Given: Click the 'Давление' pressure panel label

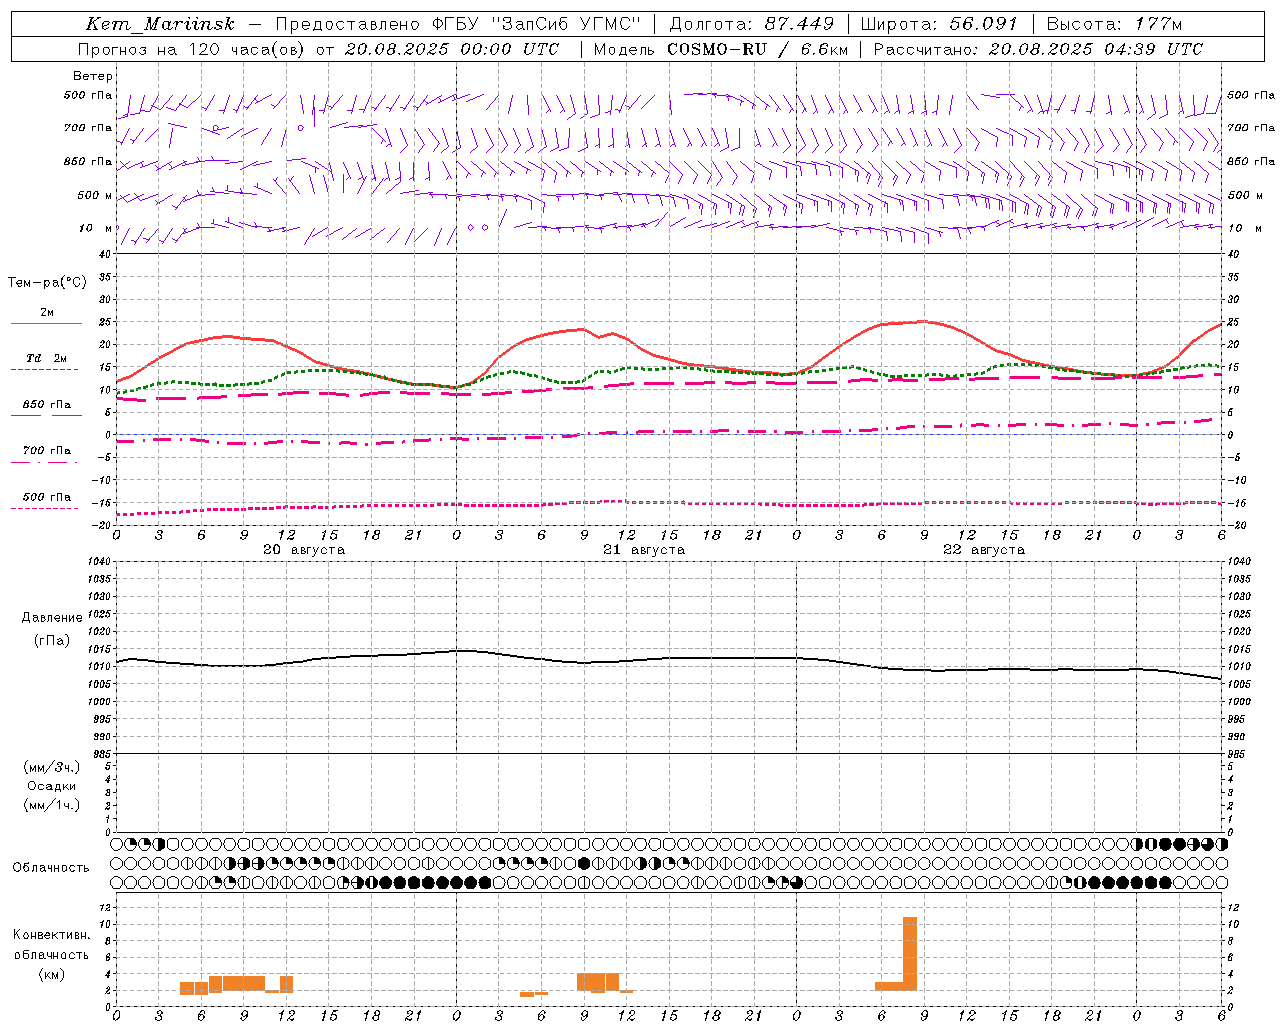Looking at the screenshot, I should click(52, 618).
